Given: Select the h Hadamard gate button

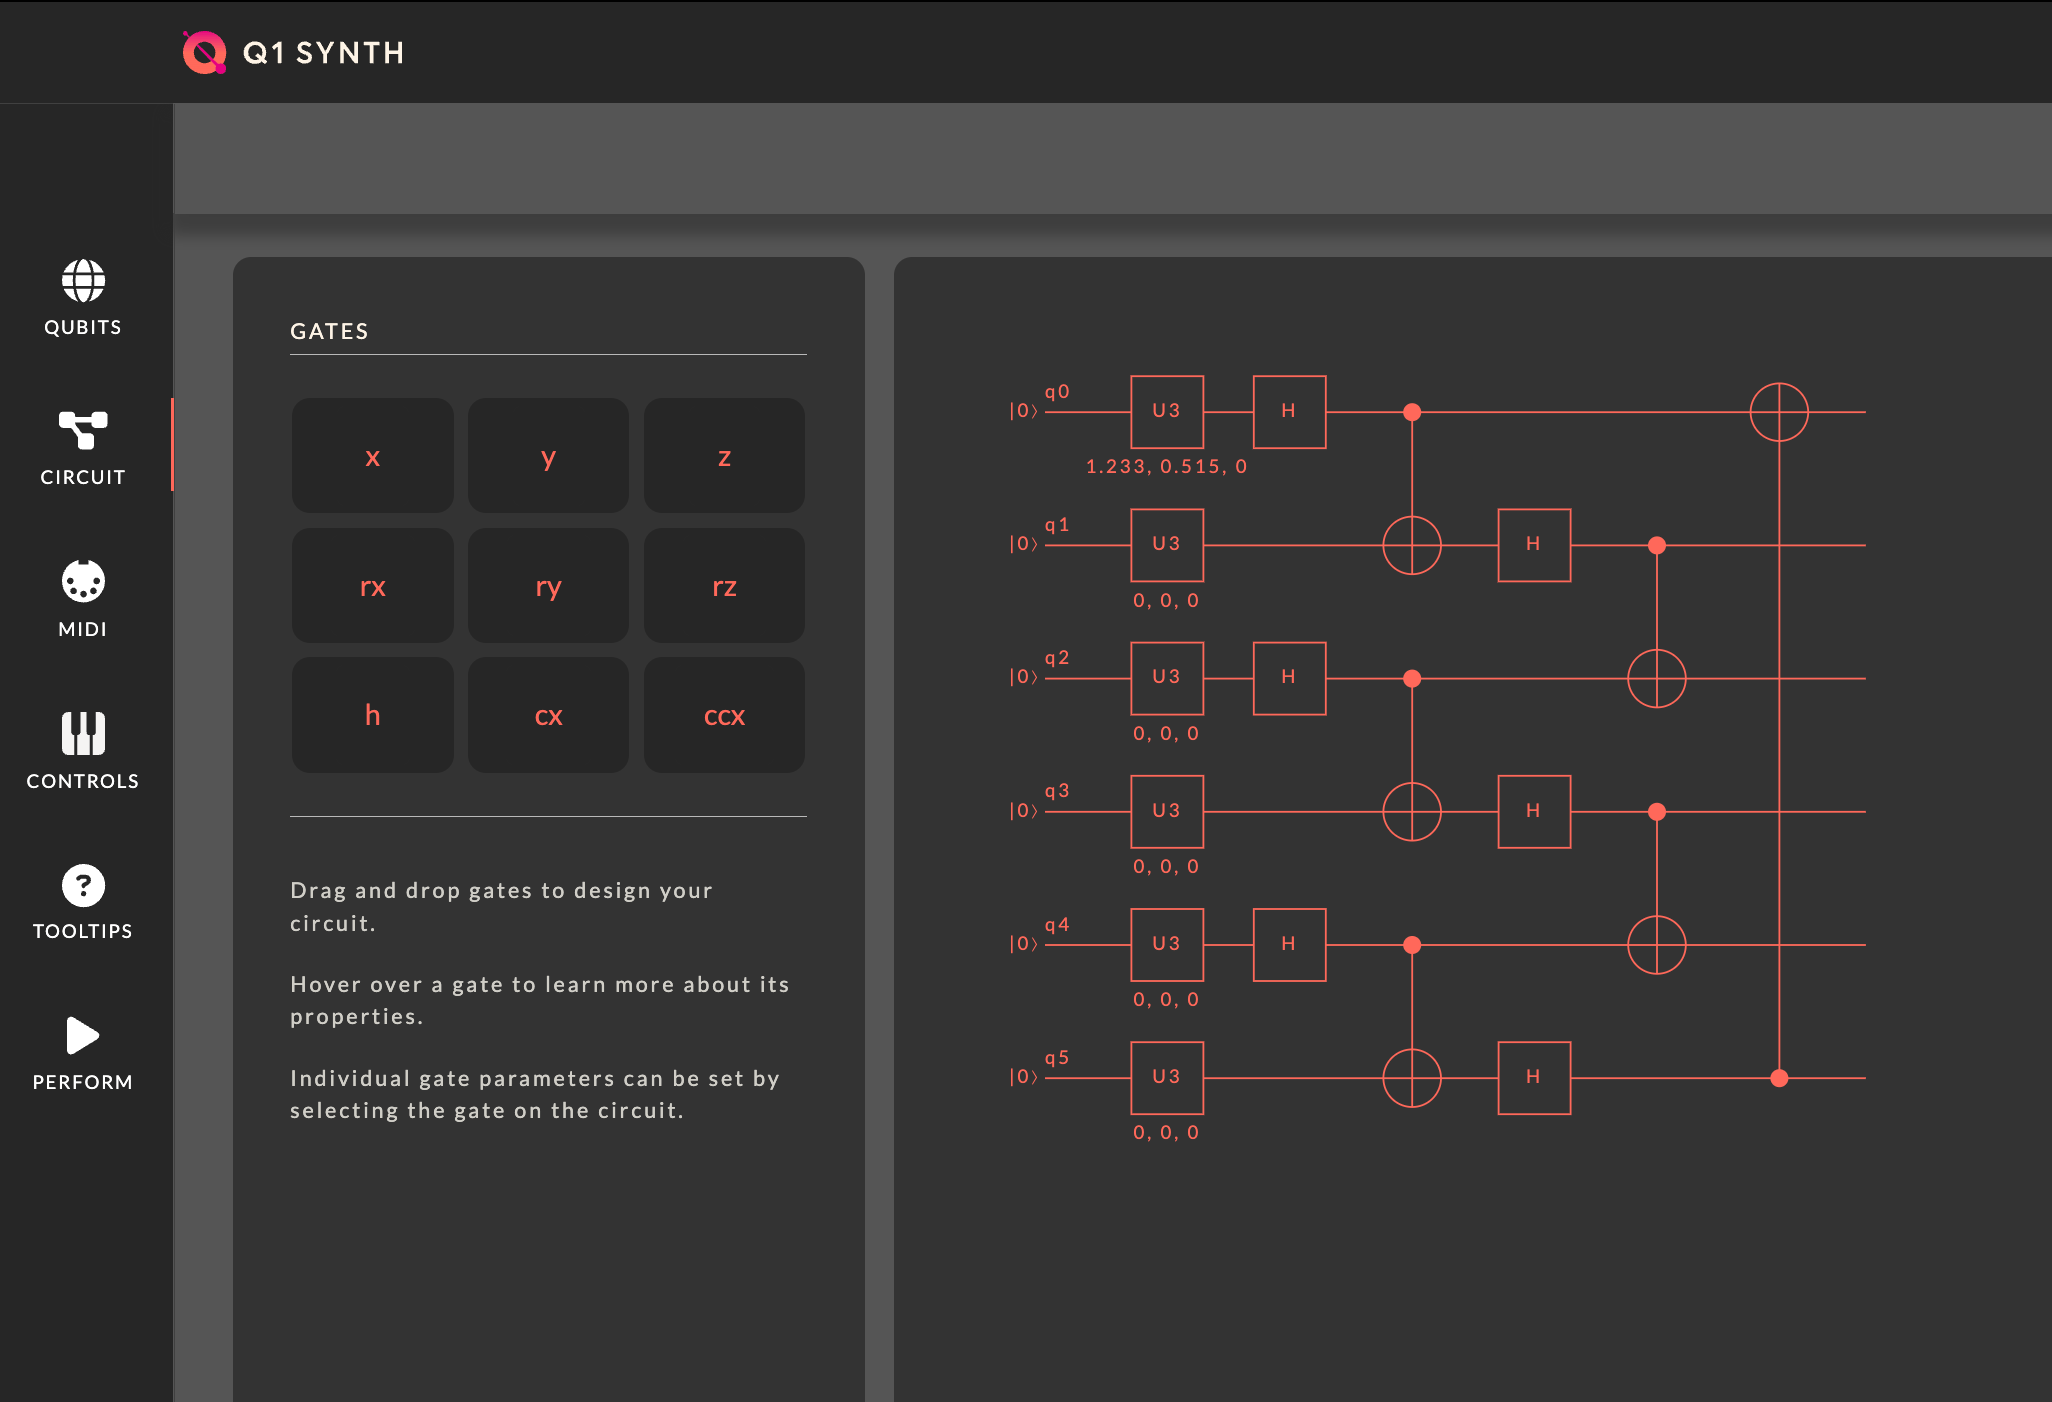Looking at the screenshot, I should click(372, 716).
